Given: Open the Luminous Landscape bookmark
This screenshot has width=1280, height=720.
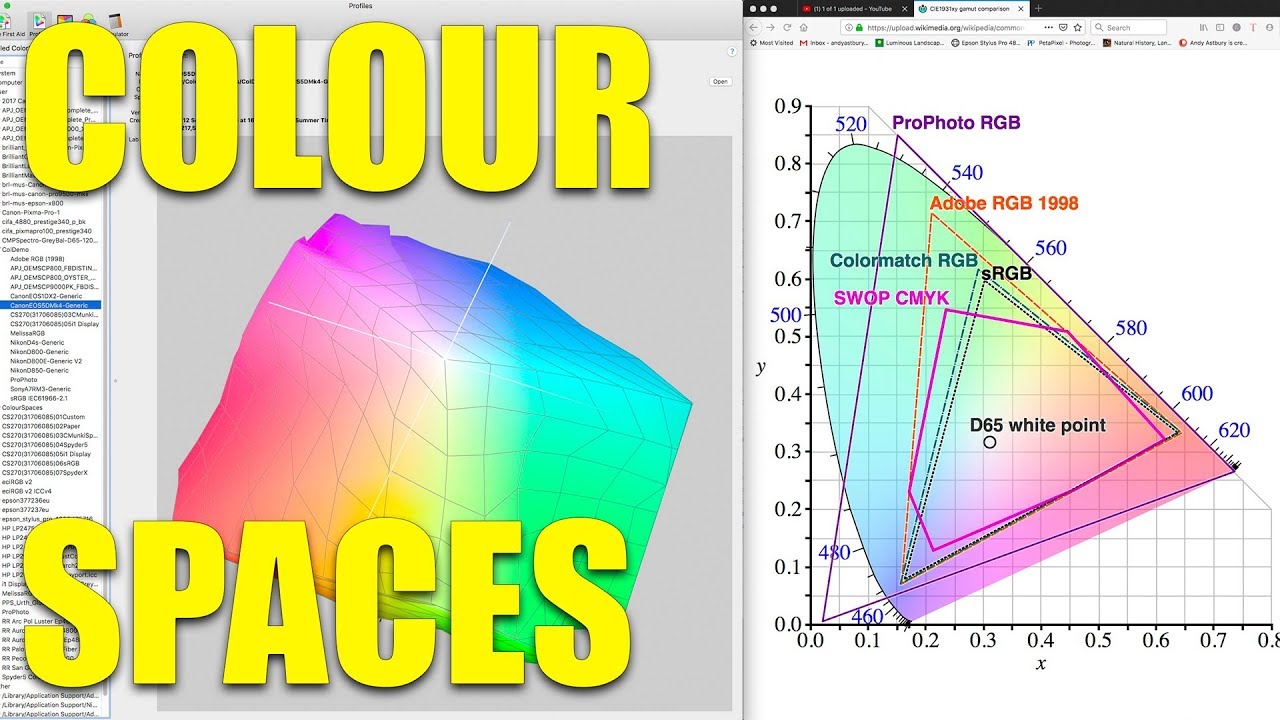Looking at the screenshot, I should pos(909,43).
